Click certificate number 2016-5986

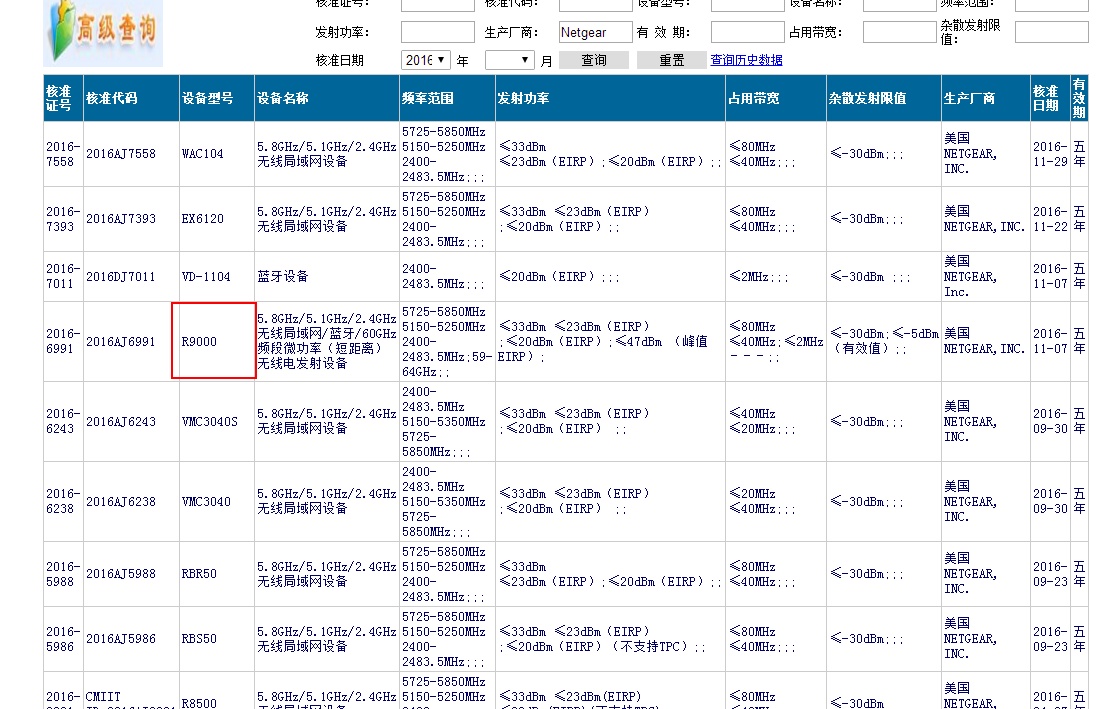tap(62, 639)
